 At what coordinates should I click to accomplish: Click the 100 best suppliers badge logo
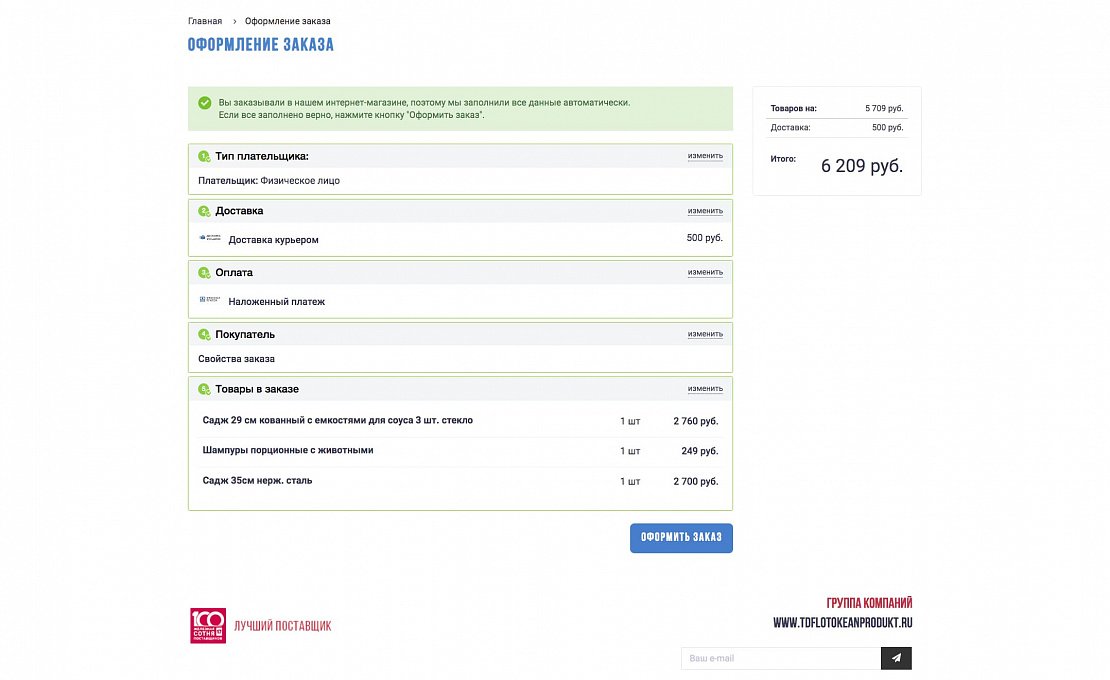[x=208, y=626]
